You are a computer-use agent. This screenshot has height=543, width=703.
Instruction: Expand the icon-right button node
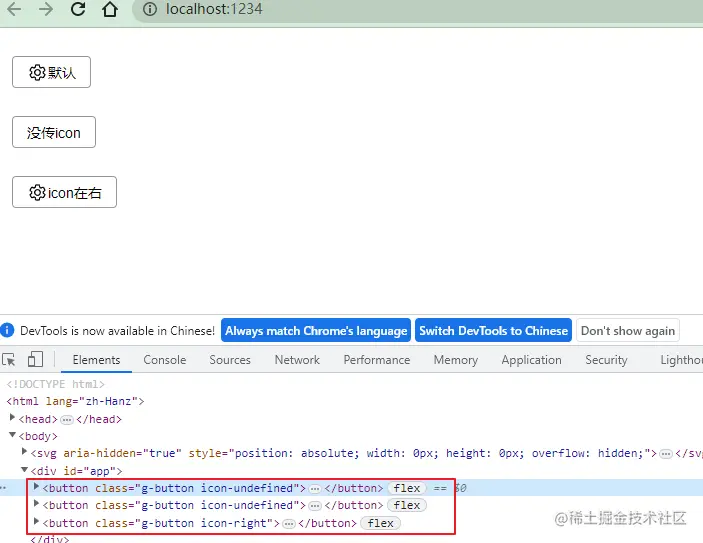point(37,521)
